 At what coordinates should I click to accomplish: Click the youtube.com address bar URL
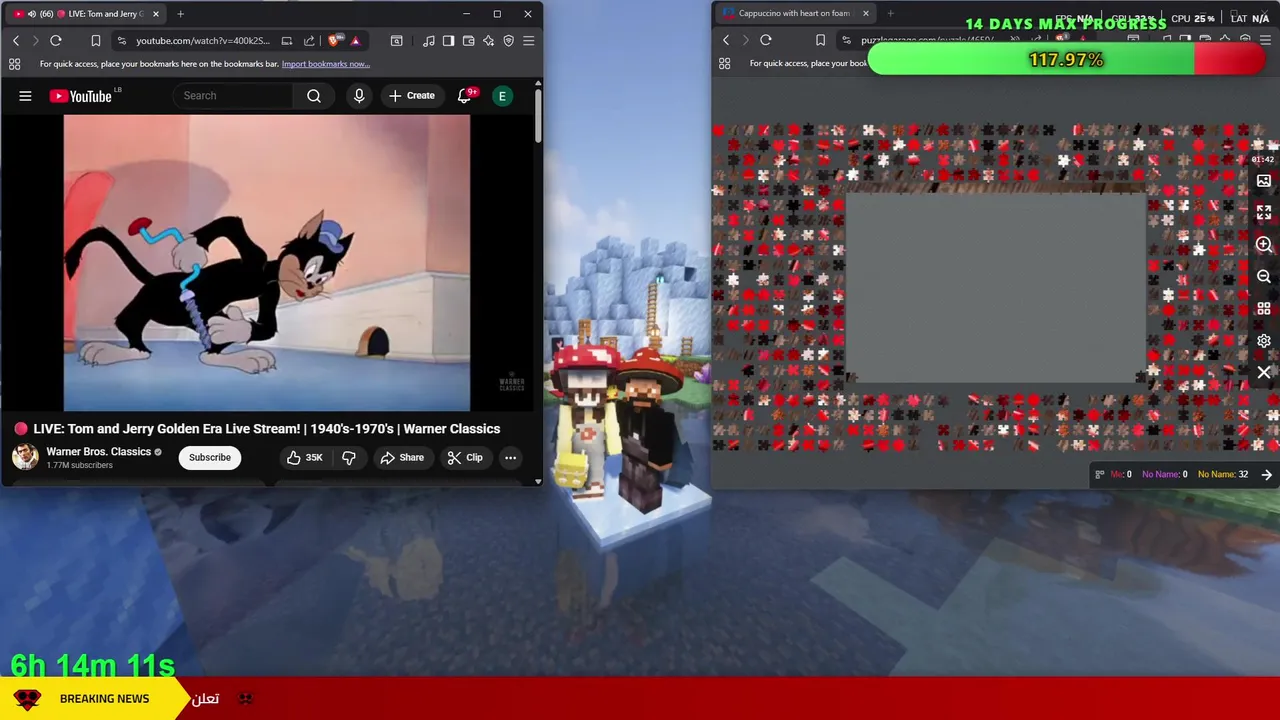pyautogui.click(x=203, y=41)
